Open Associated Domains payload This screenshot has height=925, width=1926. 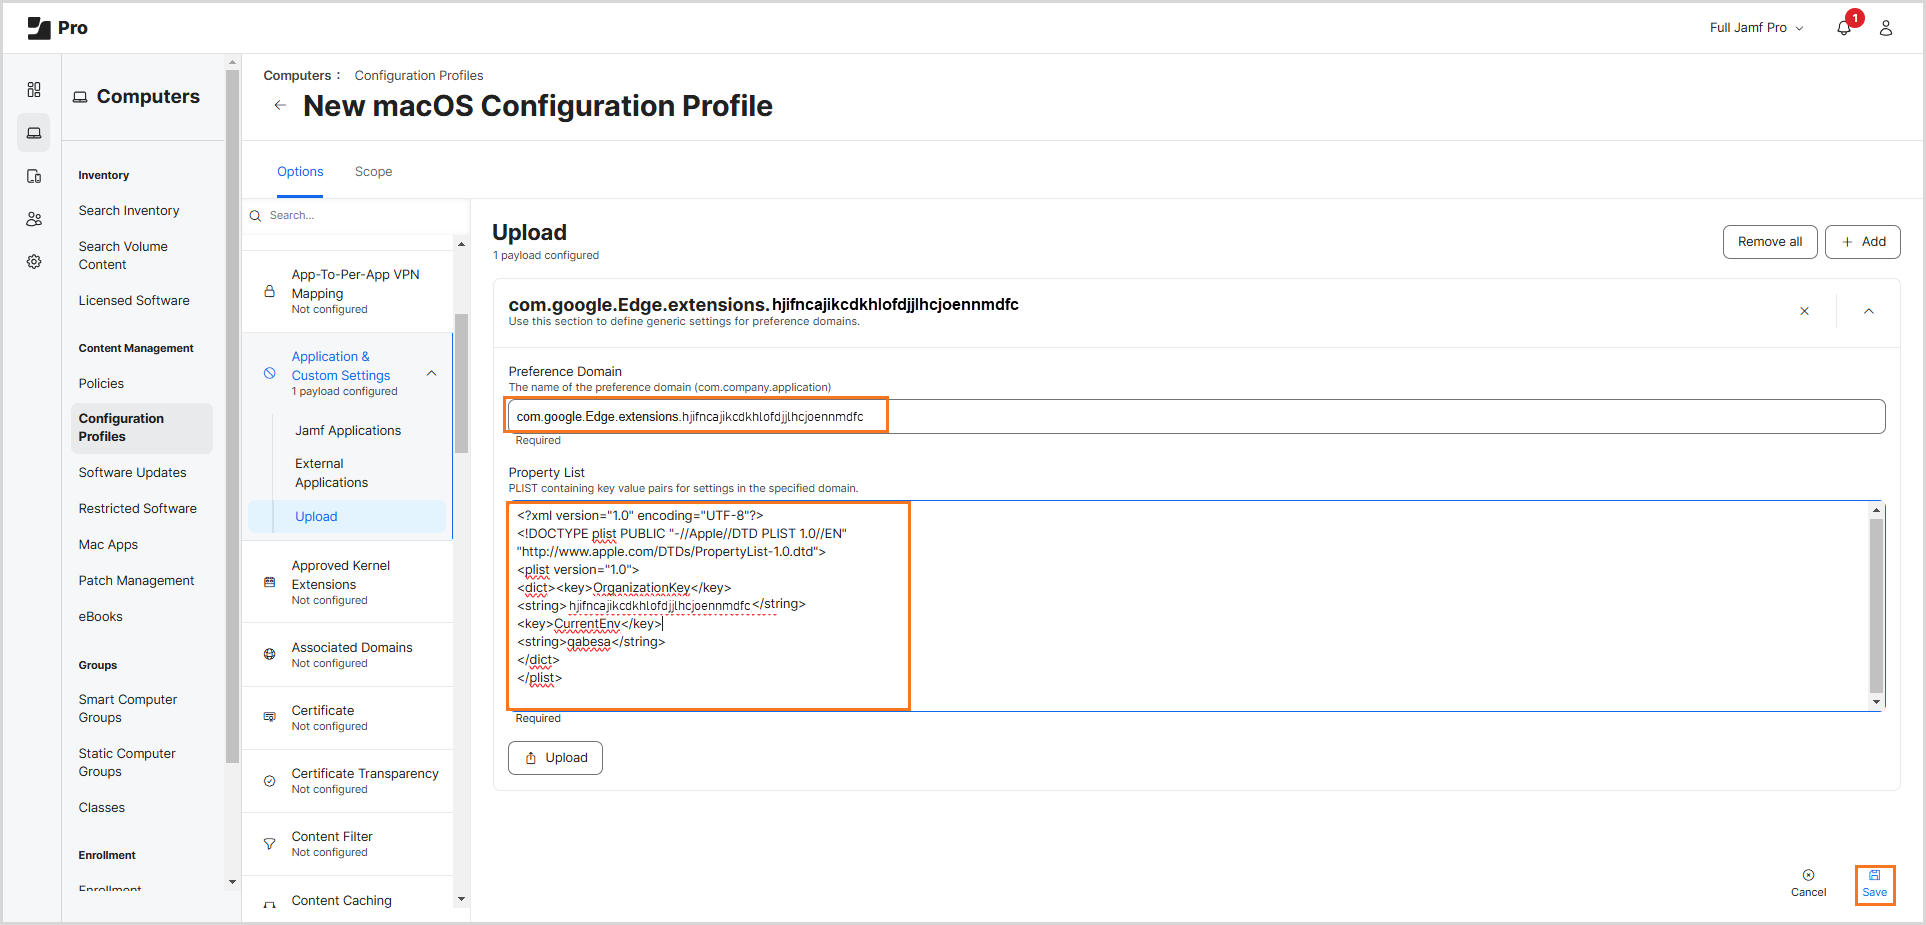click(x=347, y=655)
